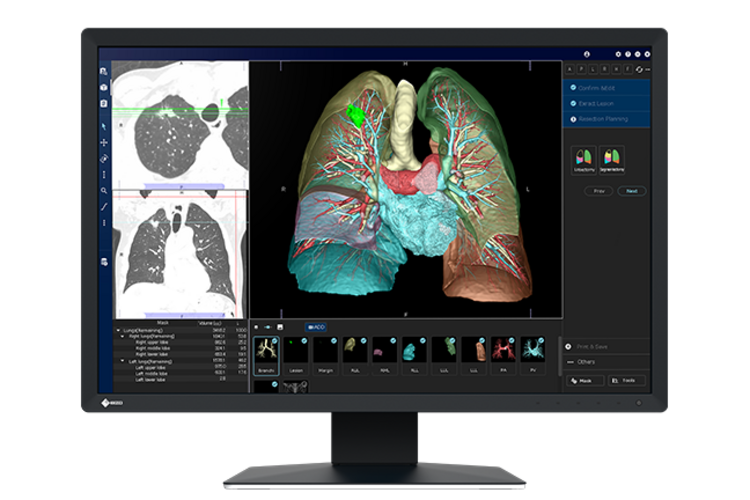Collapse the Lungs(Remaining) tree row
The image size is (750, 500).
pyautogui.click(x=117, y=329)
